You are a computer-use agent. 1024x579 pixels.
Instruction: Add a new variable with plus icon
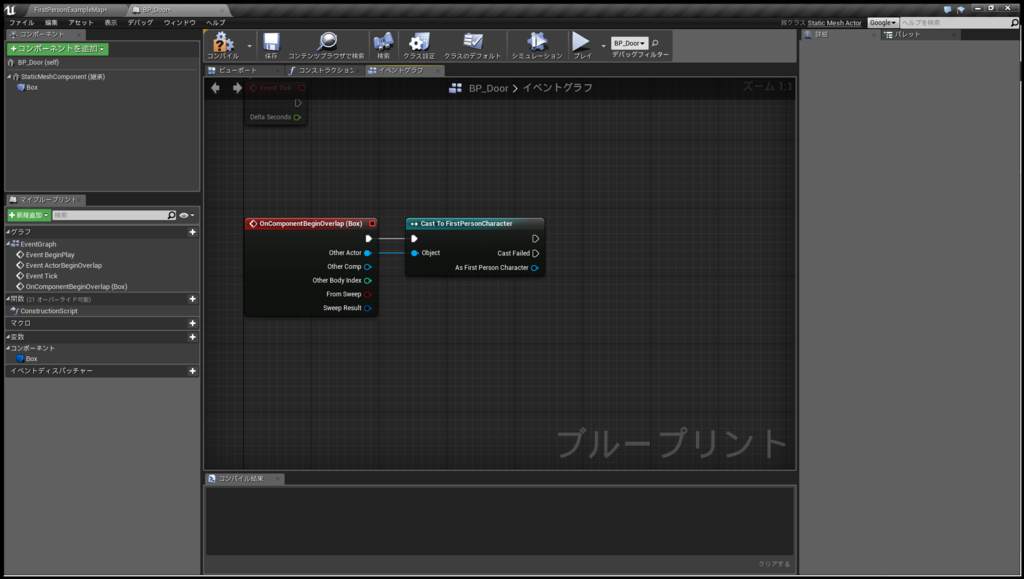point(193,337)
